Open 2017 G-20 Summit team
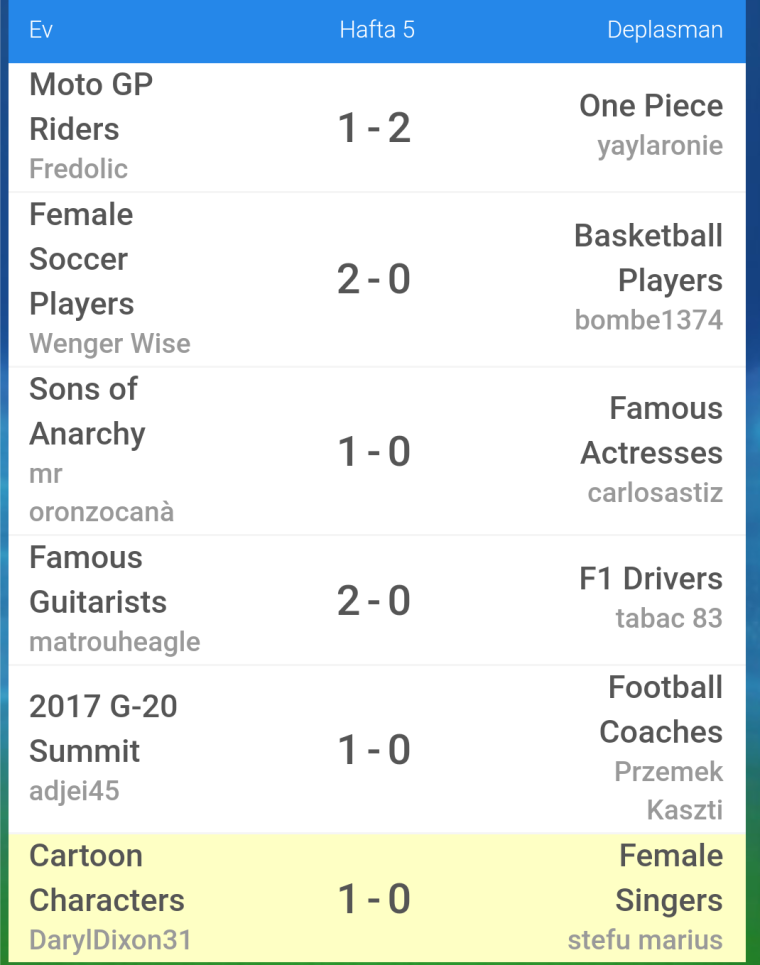Viewport: 760px width, 965px height. (x=103, y=729)
